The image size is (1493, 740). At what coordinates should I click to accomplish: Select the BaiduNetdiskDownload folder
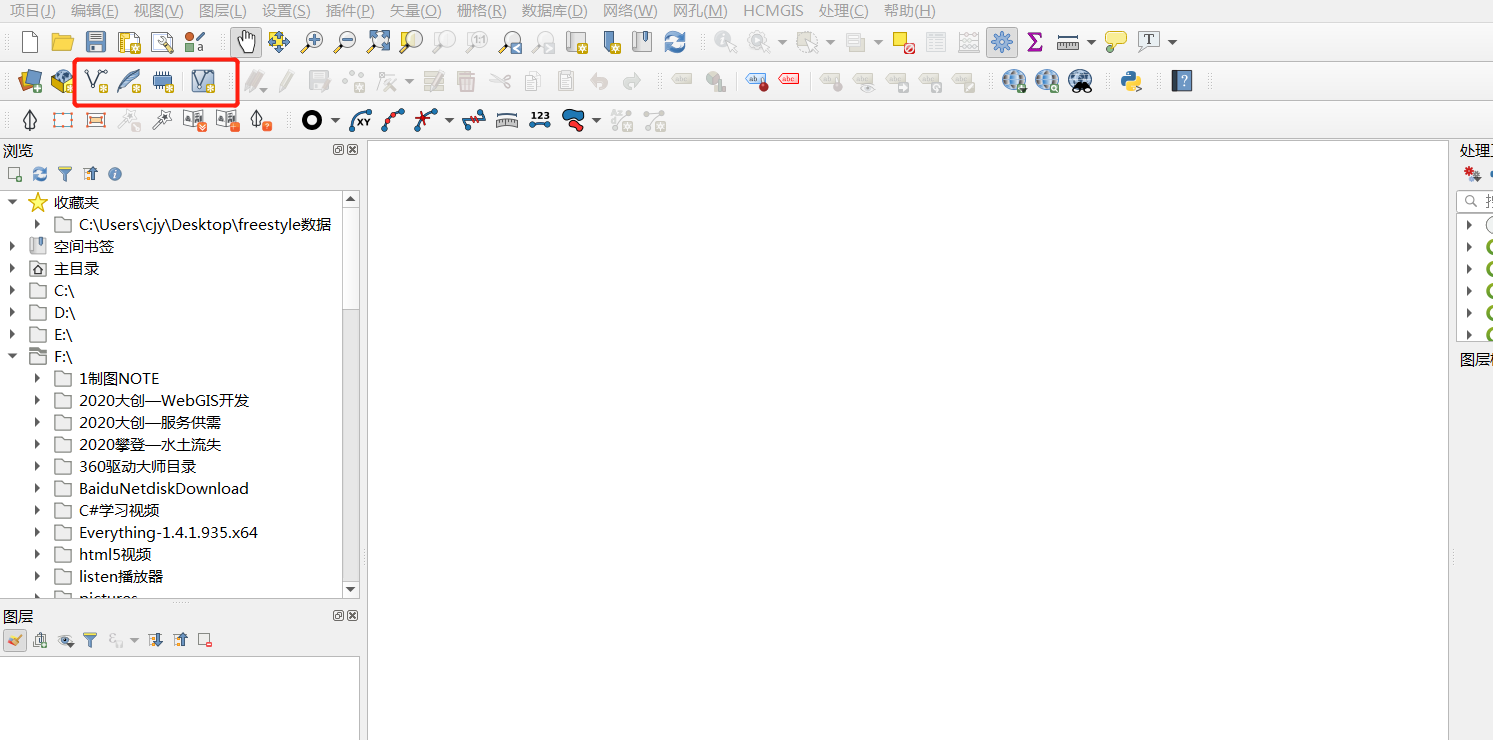(x=163, y=488)
